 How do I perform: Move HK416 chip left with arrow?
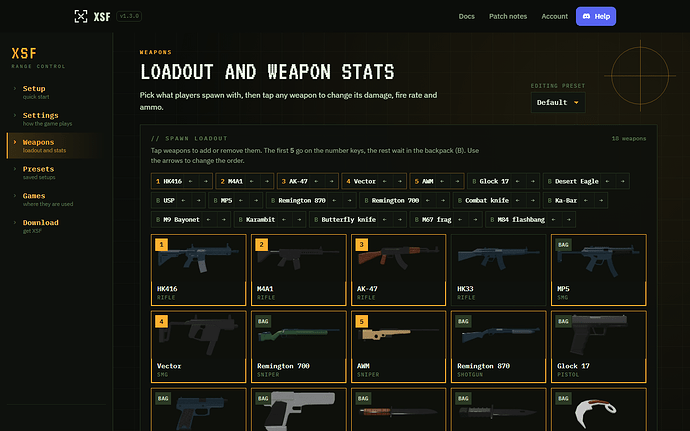[191, 181]
